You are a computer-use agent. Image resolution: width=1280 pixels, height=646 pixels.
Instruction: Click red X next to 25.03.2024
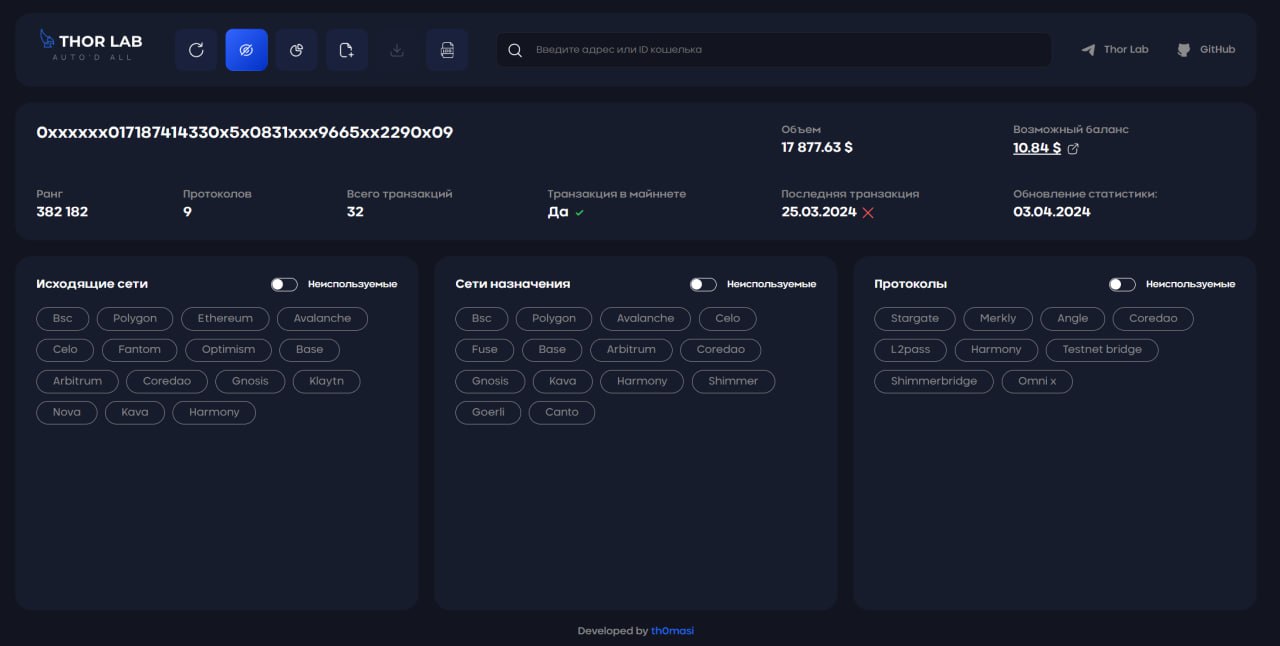coord(868,213)
